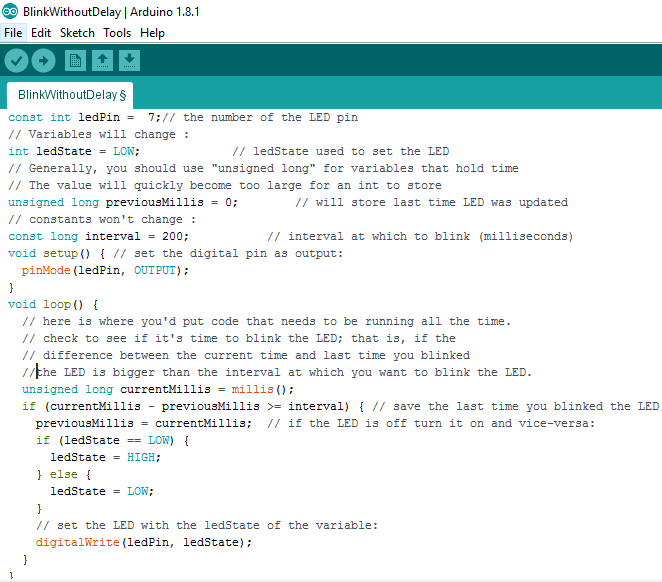Click the 'const long interval = 200;' line
This screenshot has width=662, height=582.
[98, 236]
